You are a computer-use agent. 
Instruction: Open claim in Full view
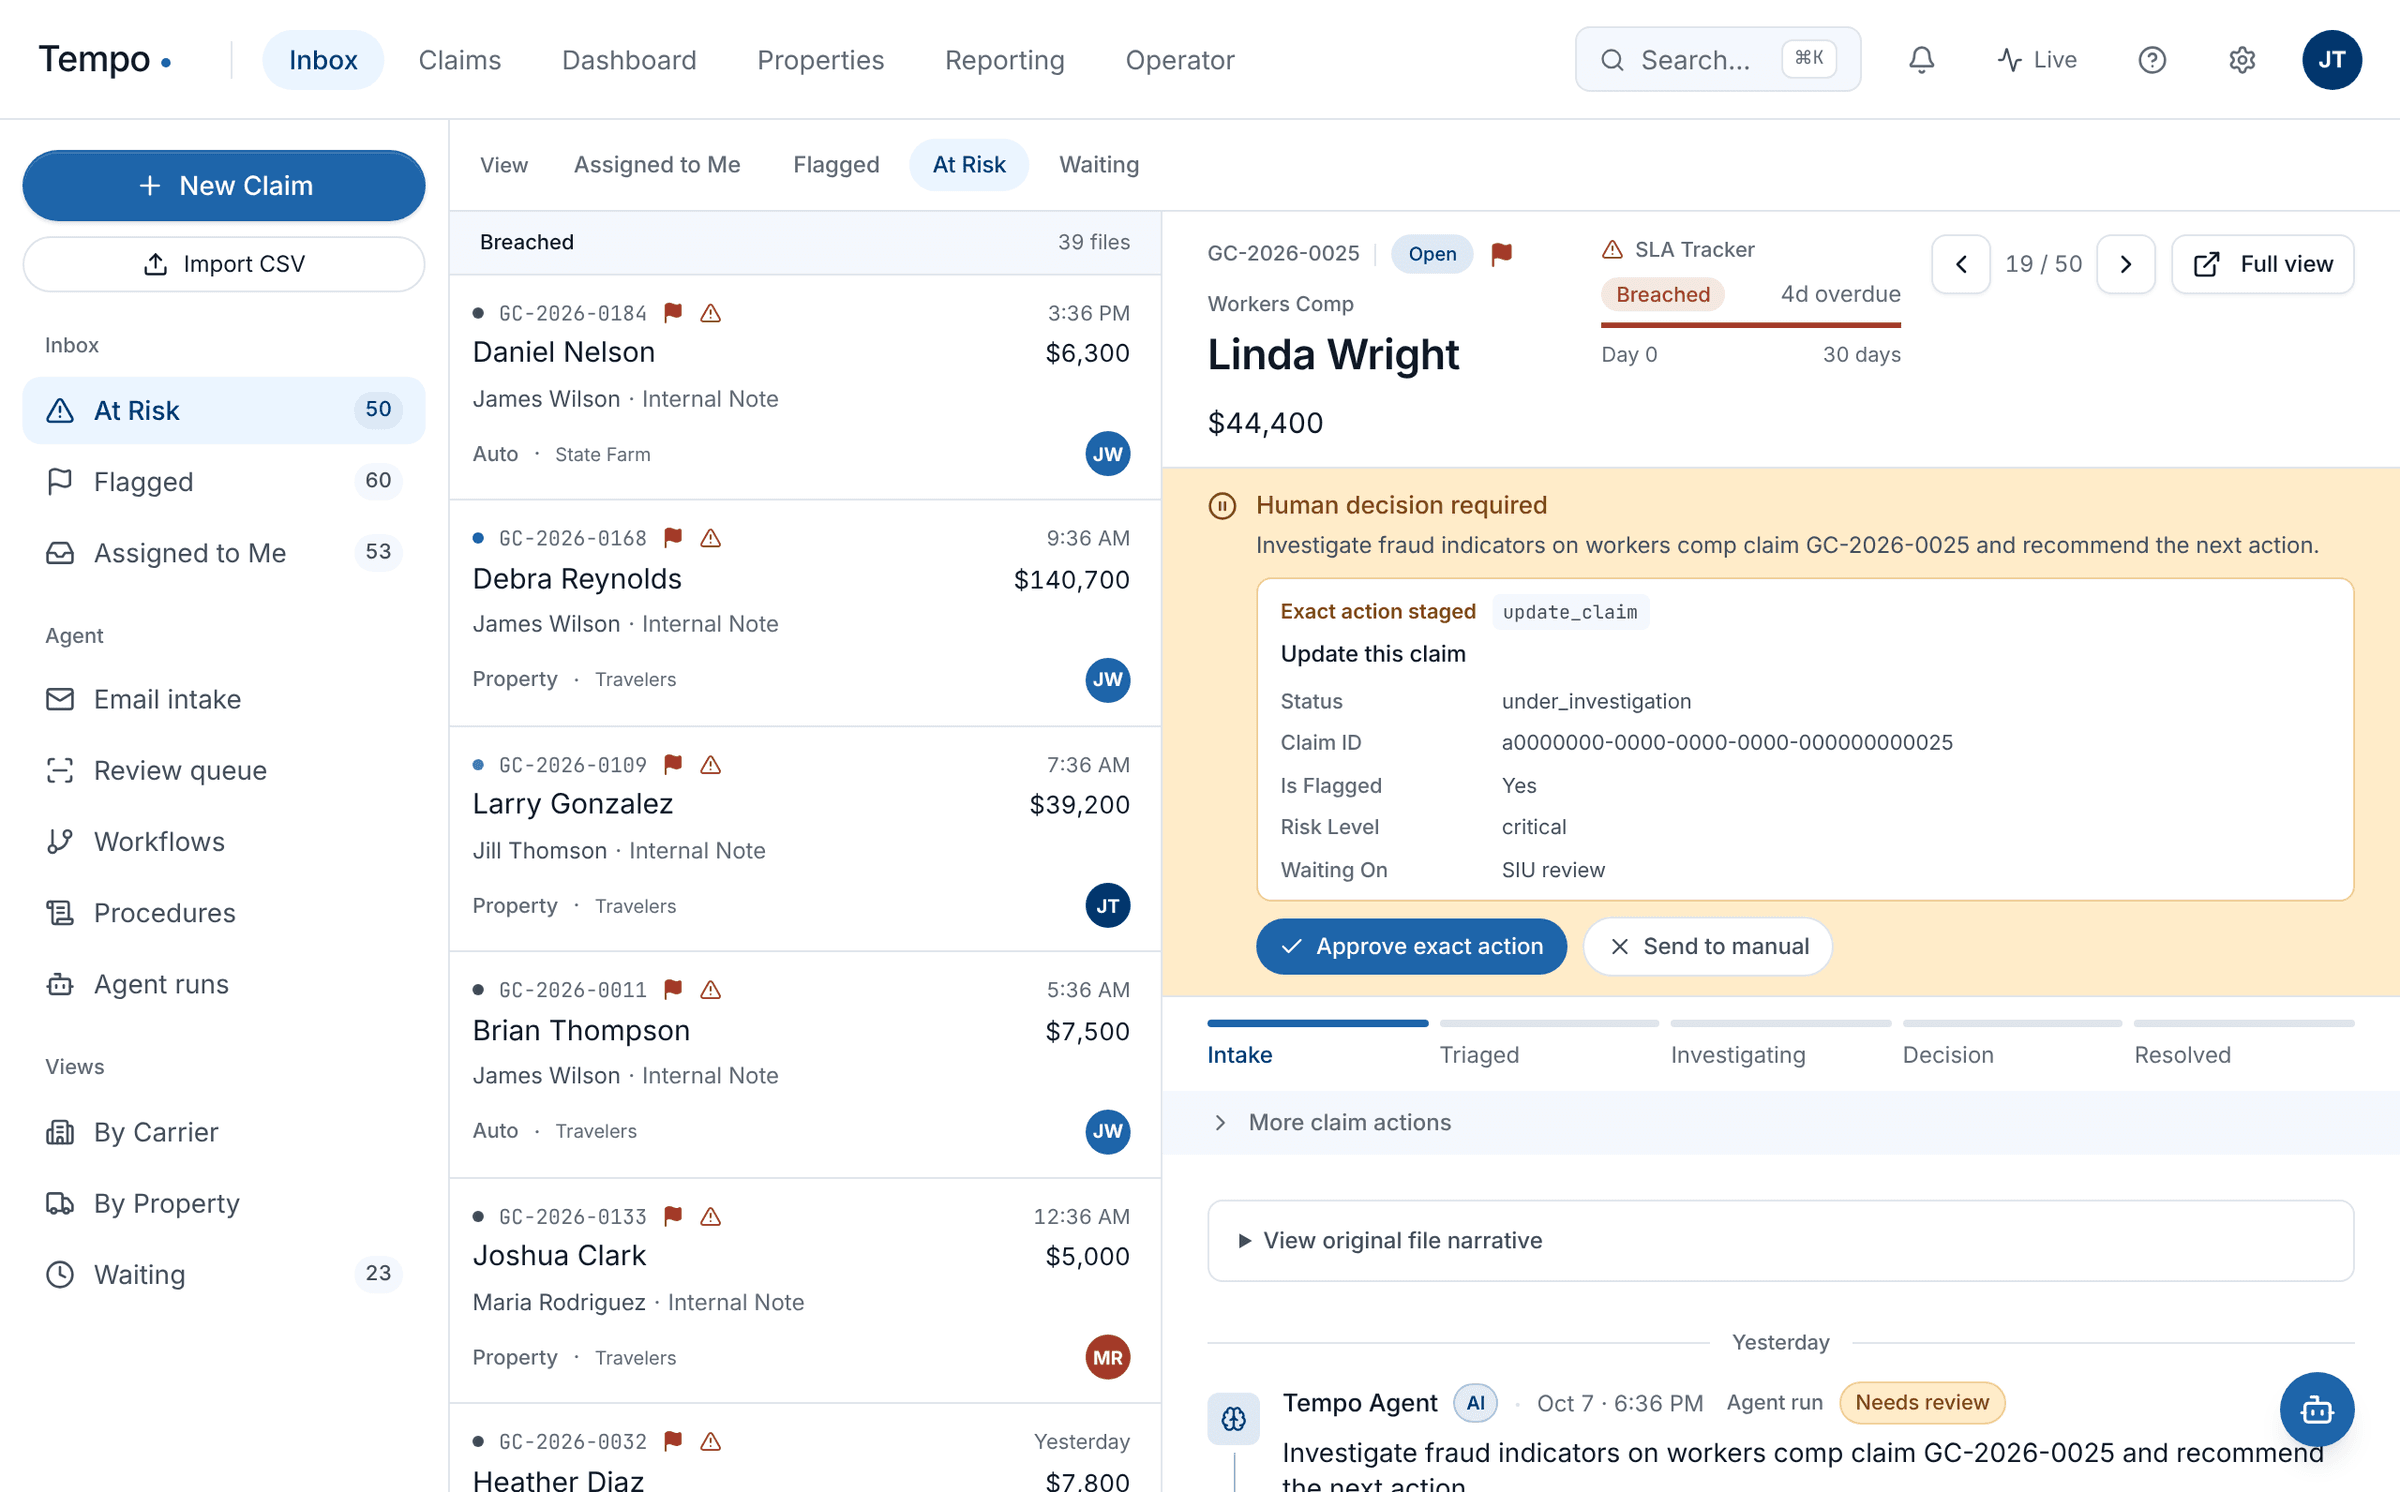(x=2263, y=264)
